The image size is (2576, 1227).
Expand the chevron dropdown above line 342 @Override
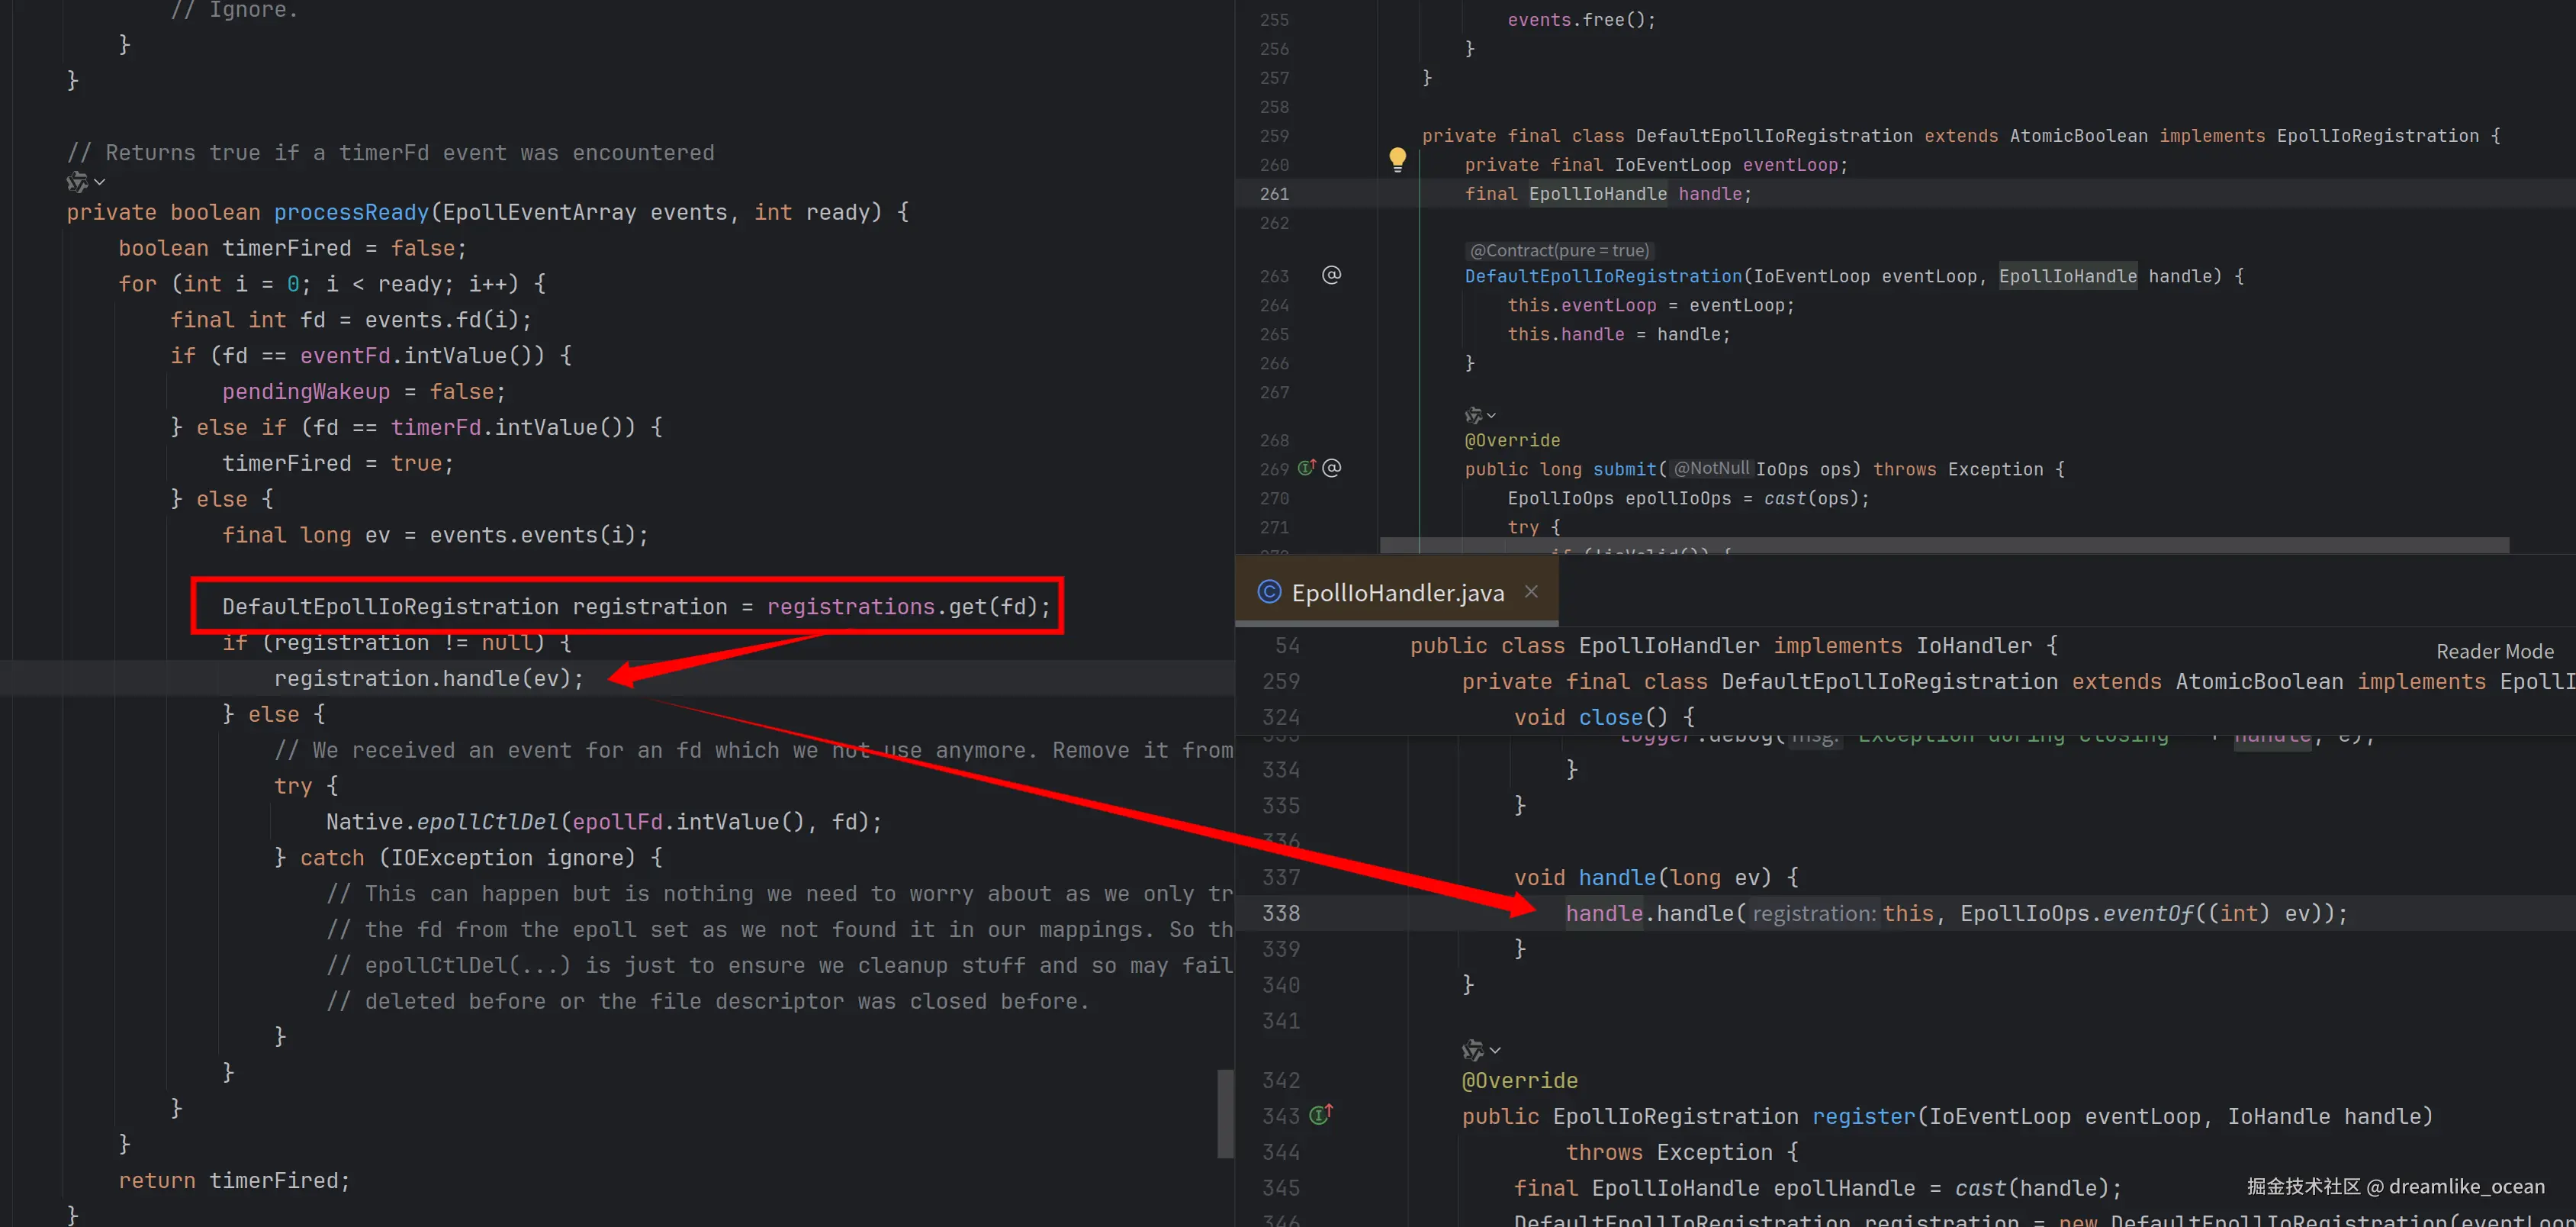coord(1495,1050)
